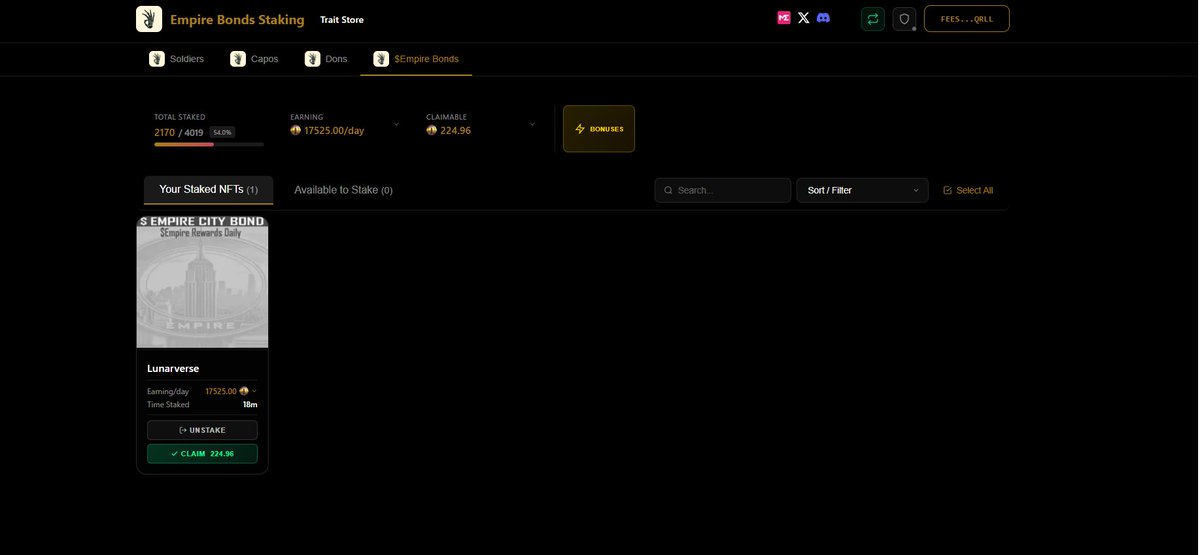The height and width of the screenshot is (555, 1200).
Task: Click the Empire Bonds Staking title
Action: [x=237, y=20]
